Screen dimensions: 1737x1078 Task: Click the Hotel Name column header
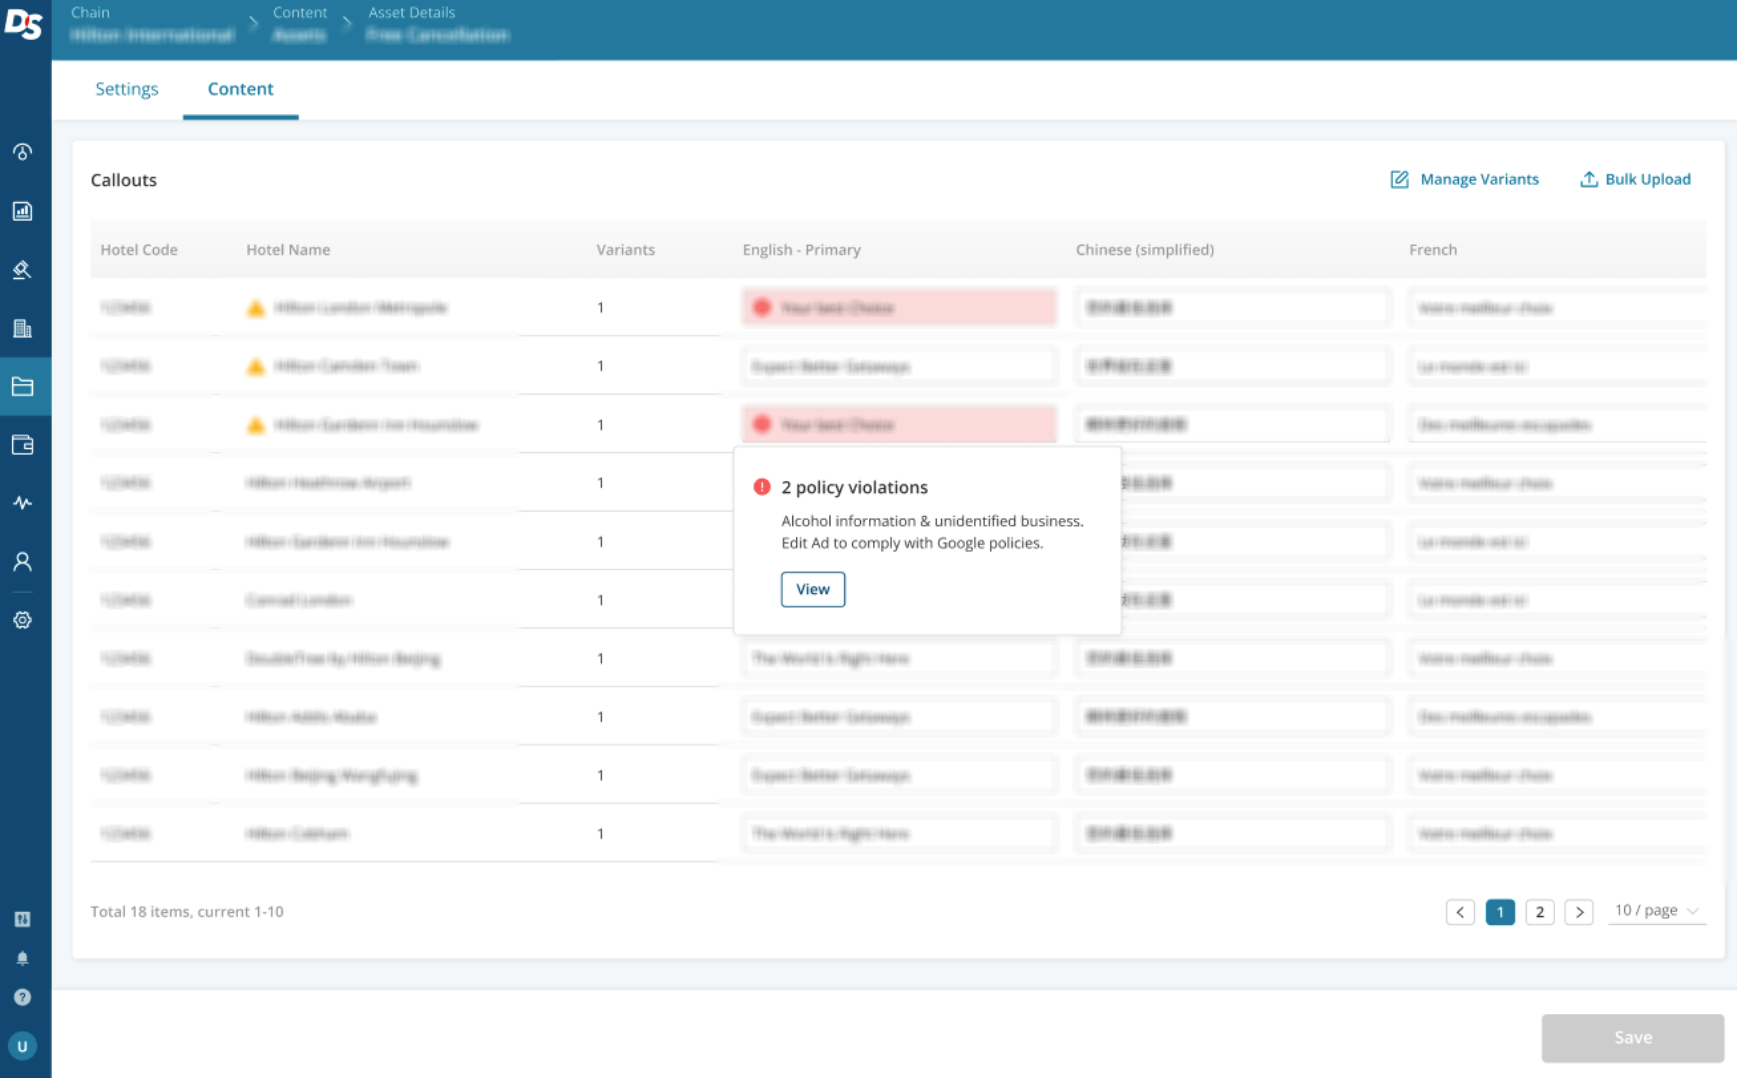pyautogui.click(x=288, y=250)
